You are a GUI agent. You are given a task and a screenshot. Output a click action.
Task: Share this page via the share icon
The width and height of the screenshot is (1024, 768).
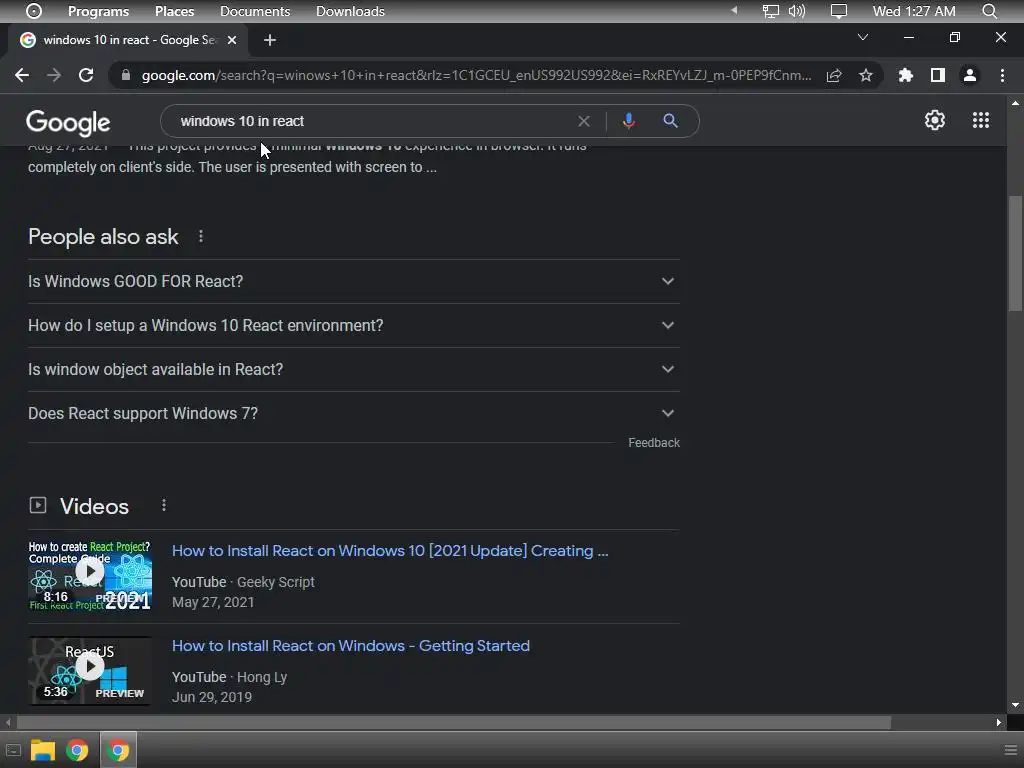click(x=834, y=76)
